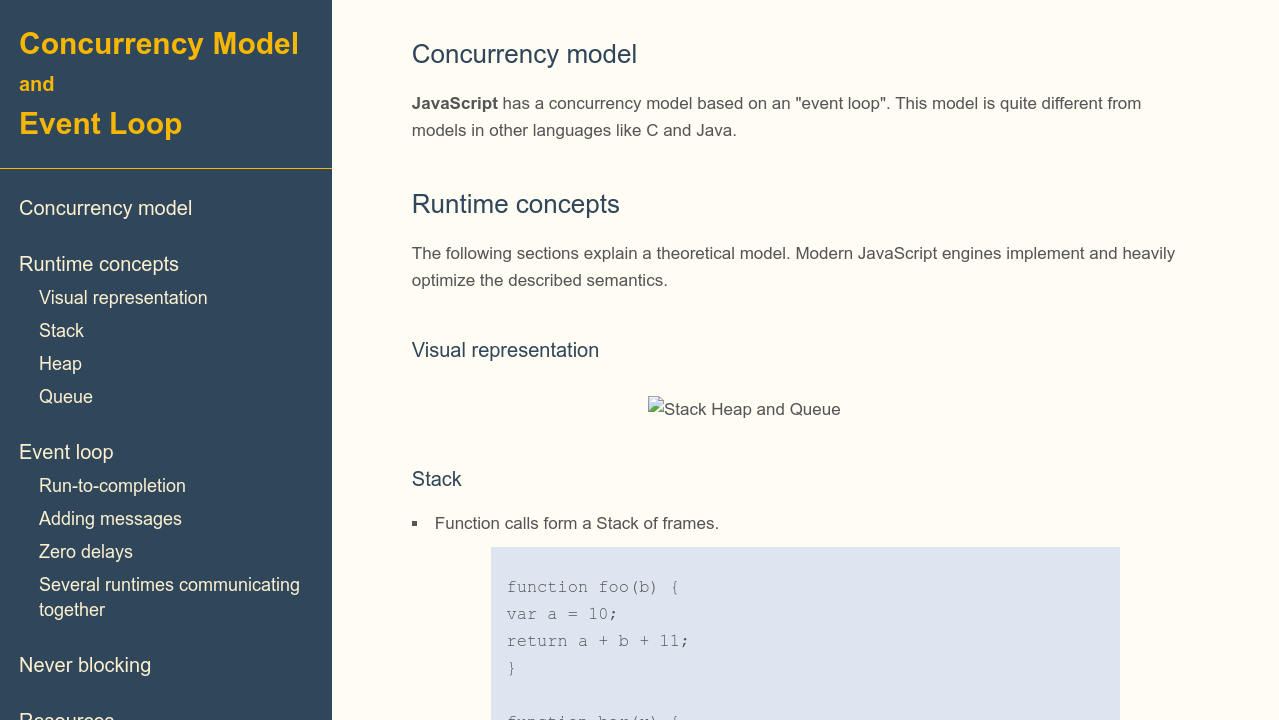Image resolution: width=1279 pixels, height=720 pixels.
Task: Click the bold JavaScript word in the intro
Action: (454, 103)
